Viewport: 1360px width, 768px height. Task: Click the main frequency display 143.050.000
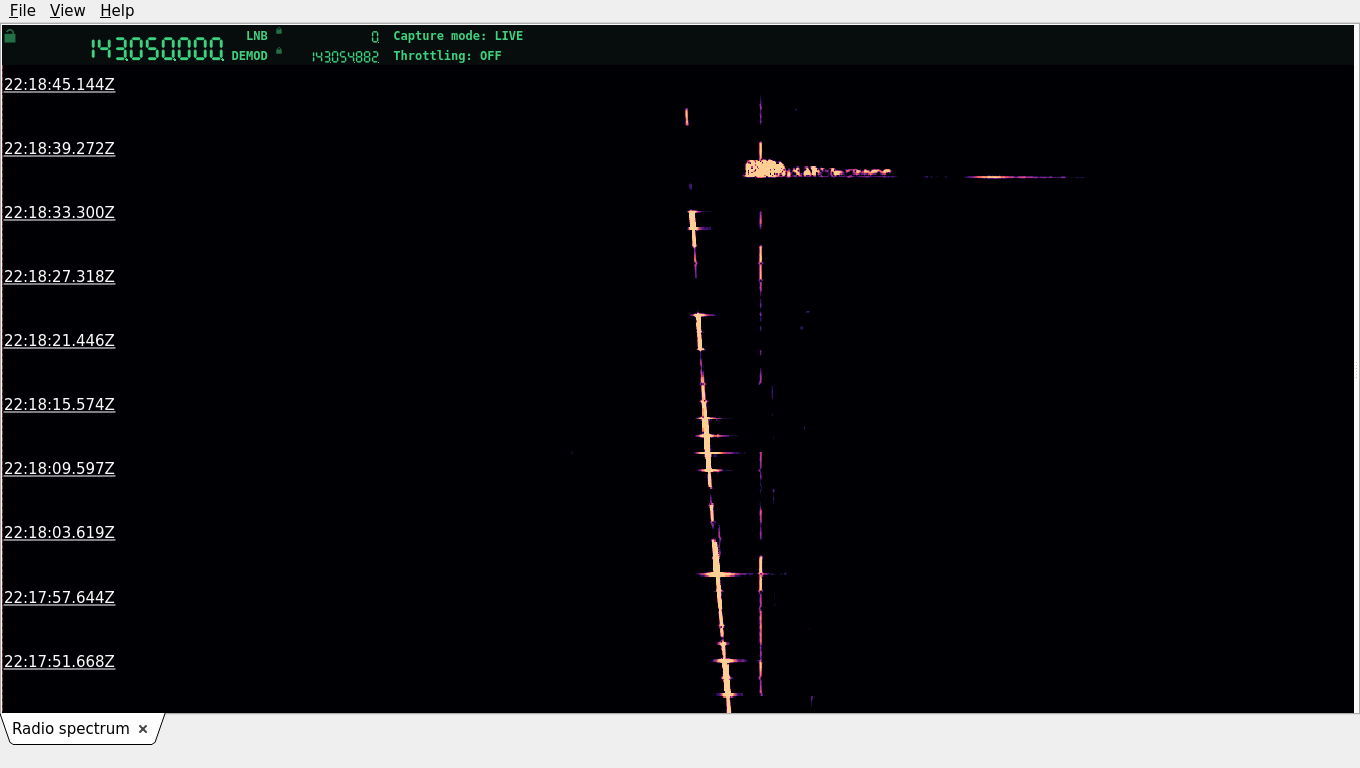(157, 48)
